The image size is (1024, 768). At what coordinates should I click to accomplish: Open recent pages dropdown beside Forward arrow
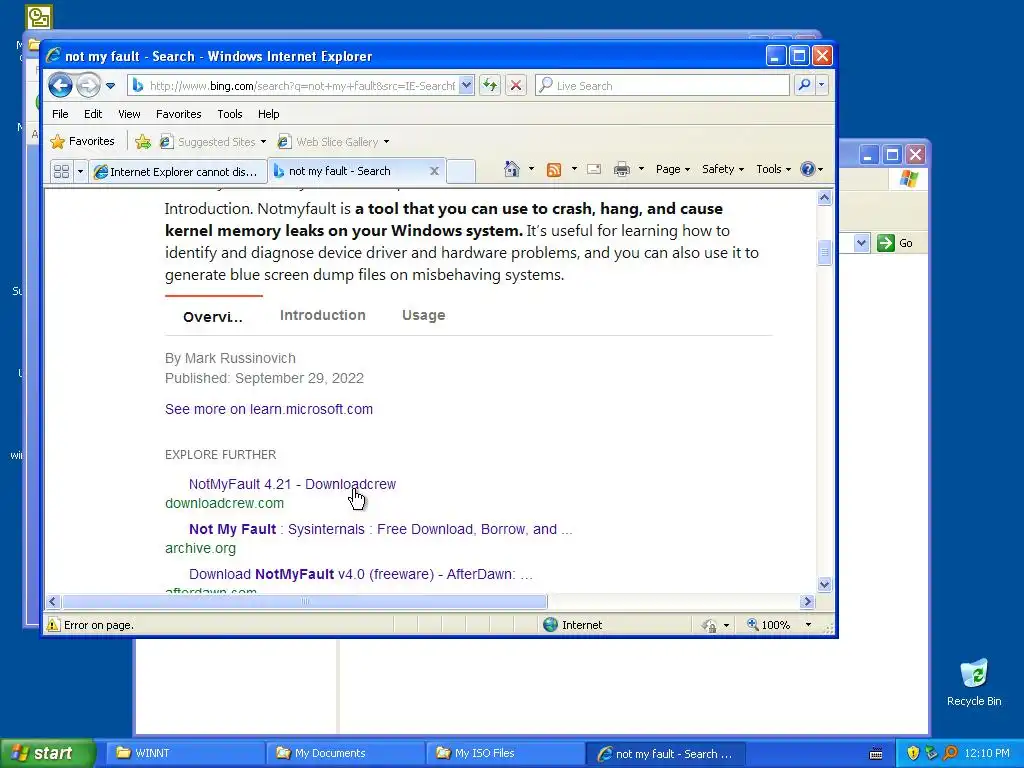click(x=110, y=86)
